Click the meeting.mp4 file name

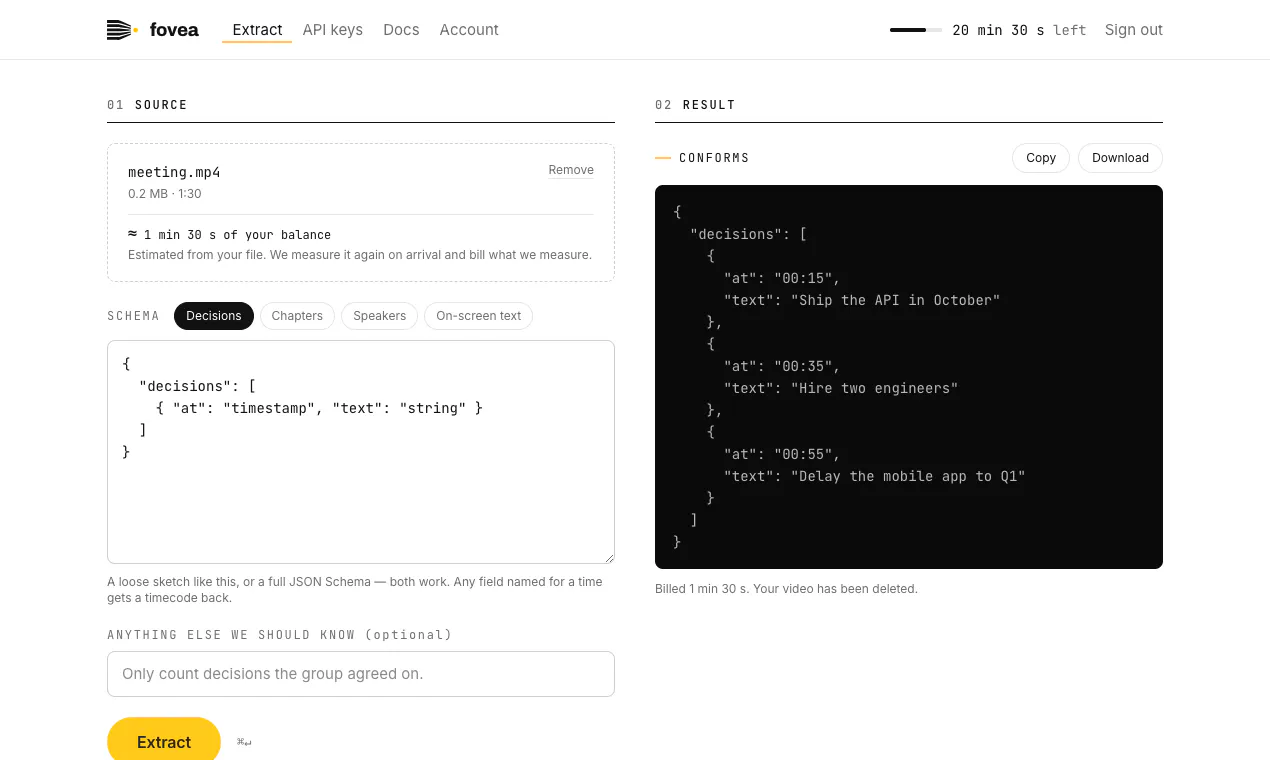[174, 172]
